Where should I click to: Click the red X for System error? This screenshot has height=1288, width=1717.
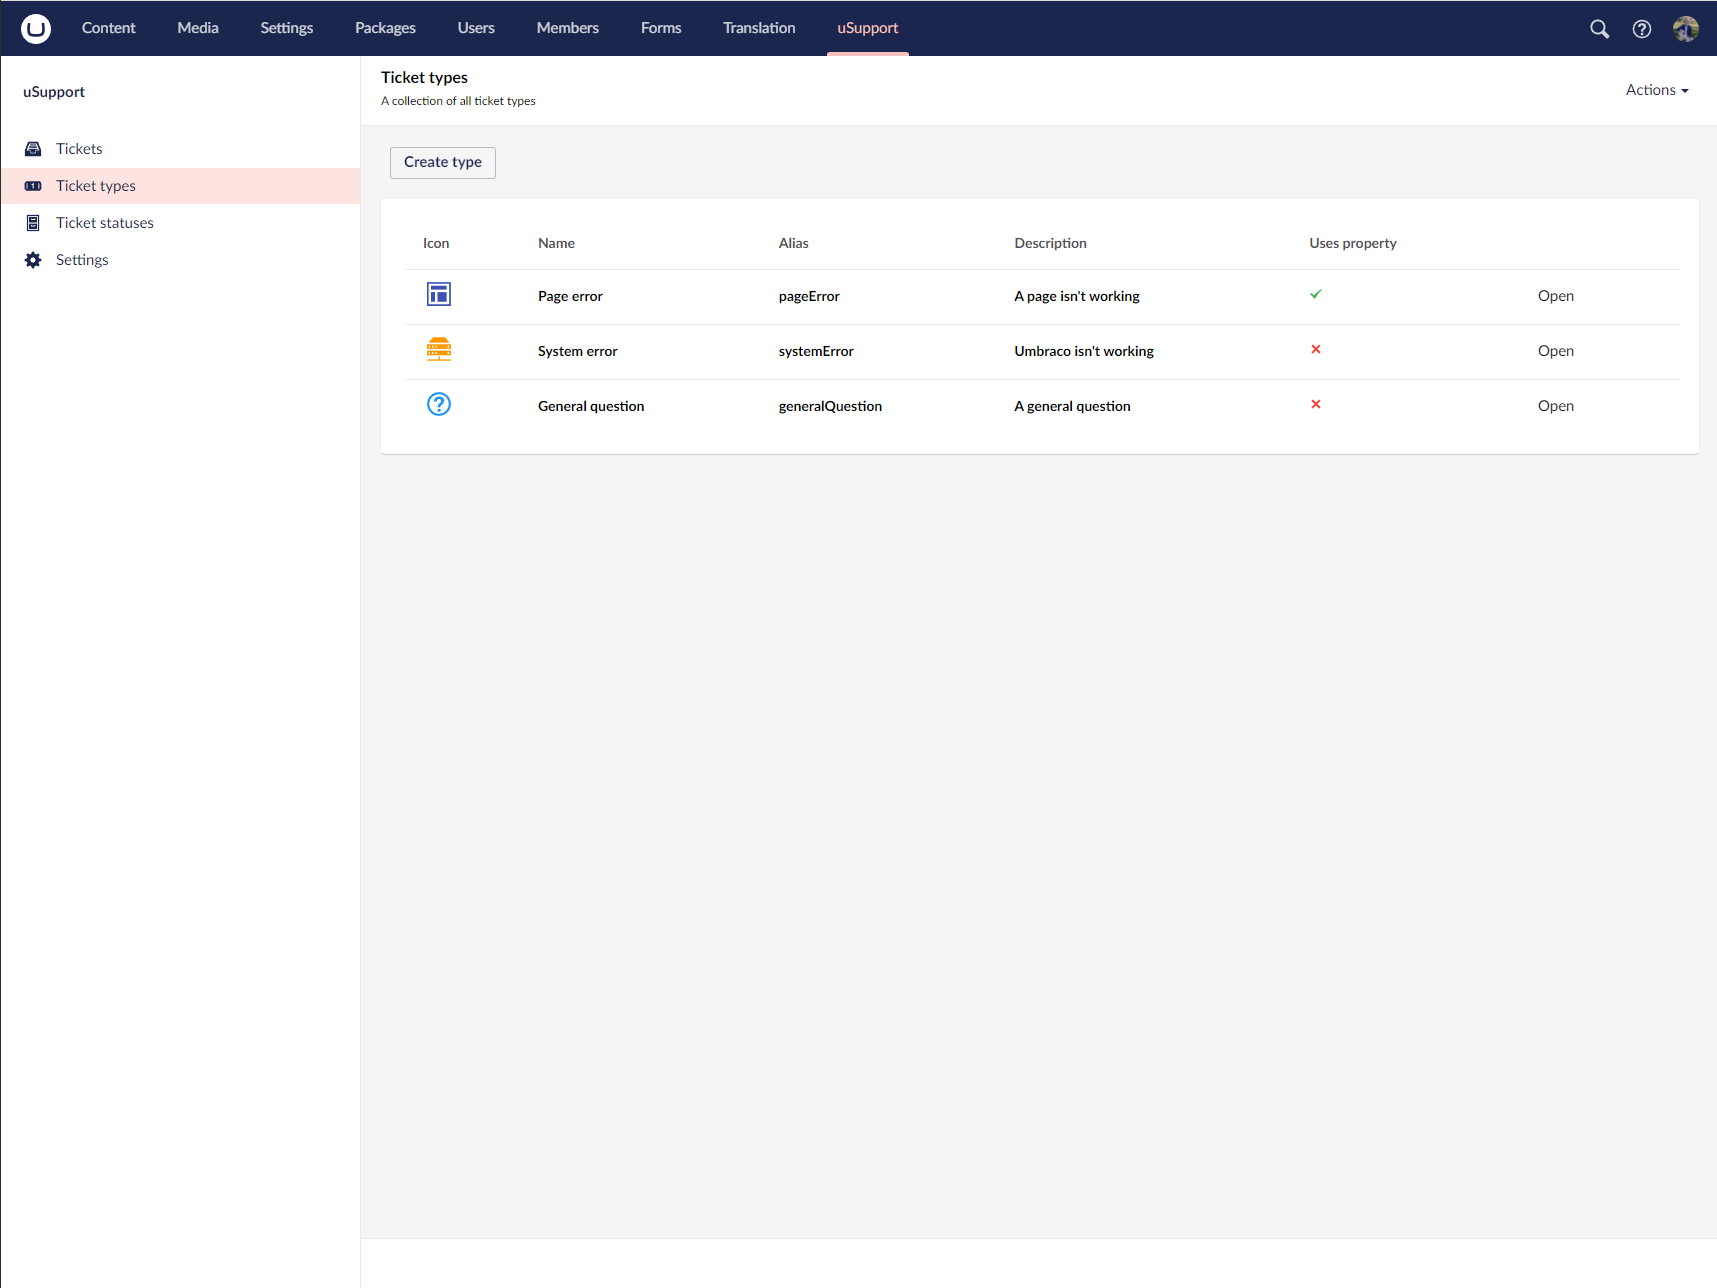[1315, 349]
